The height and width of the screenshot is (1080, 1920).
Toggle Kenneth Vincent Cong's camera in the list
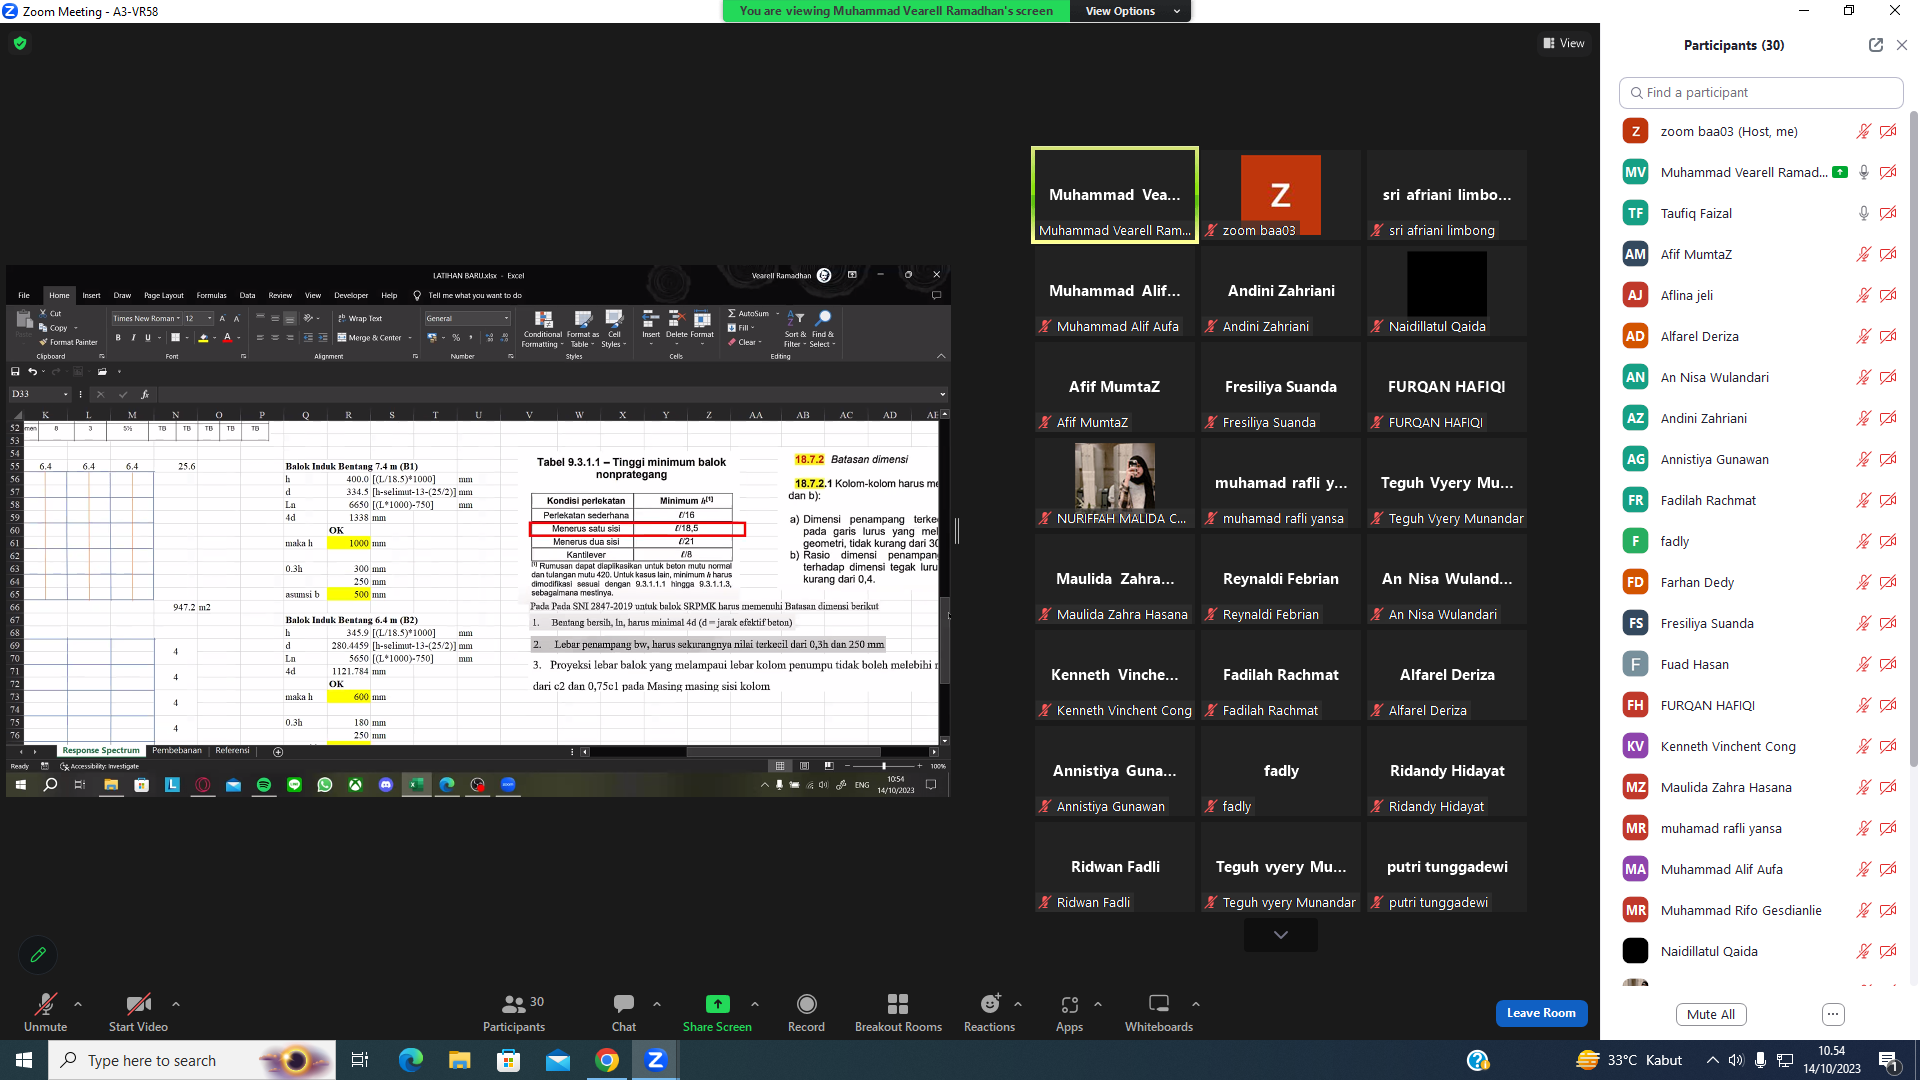1888,746
